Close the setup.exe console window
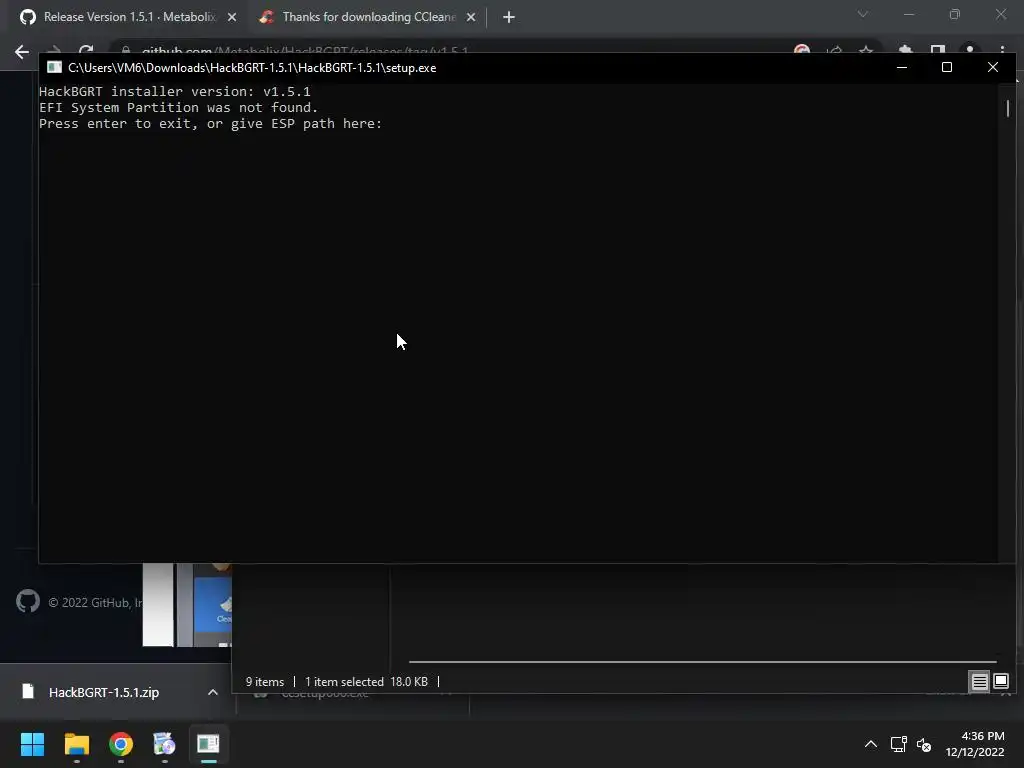The image size is (1024, 768). pos(993,67)
